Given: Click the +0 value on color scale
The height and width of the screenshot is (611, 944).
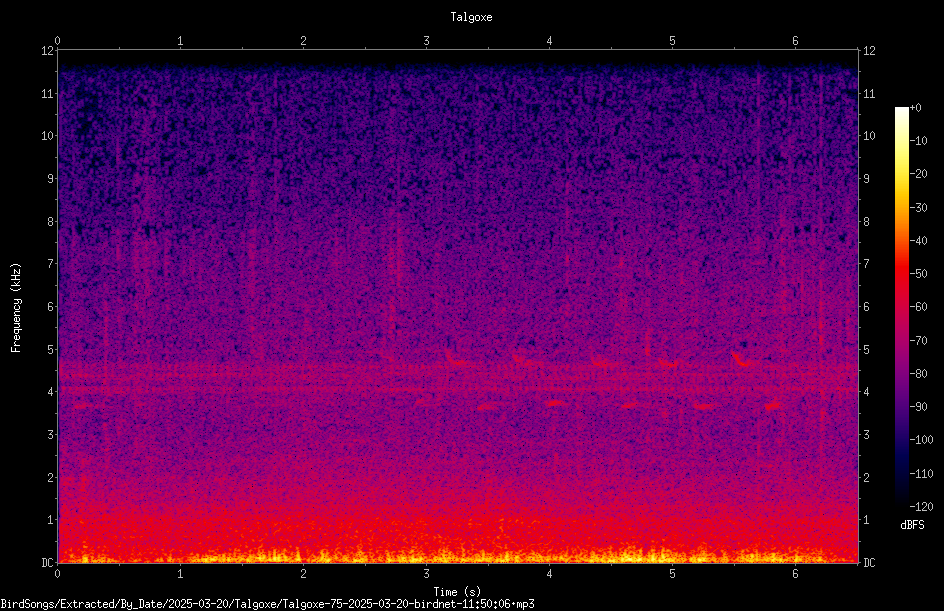Looking at the screenshot, I should [916, 108].
